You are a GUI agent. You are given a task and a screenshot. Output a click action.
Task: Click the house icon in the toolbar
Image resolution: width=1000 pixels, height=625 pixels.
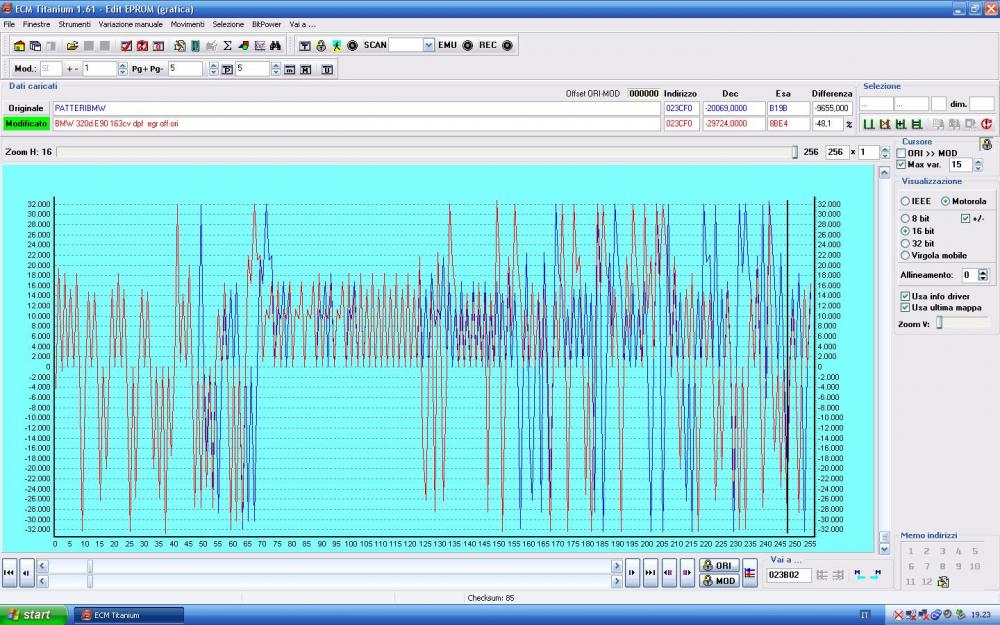coord(20,46)
